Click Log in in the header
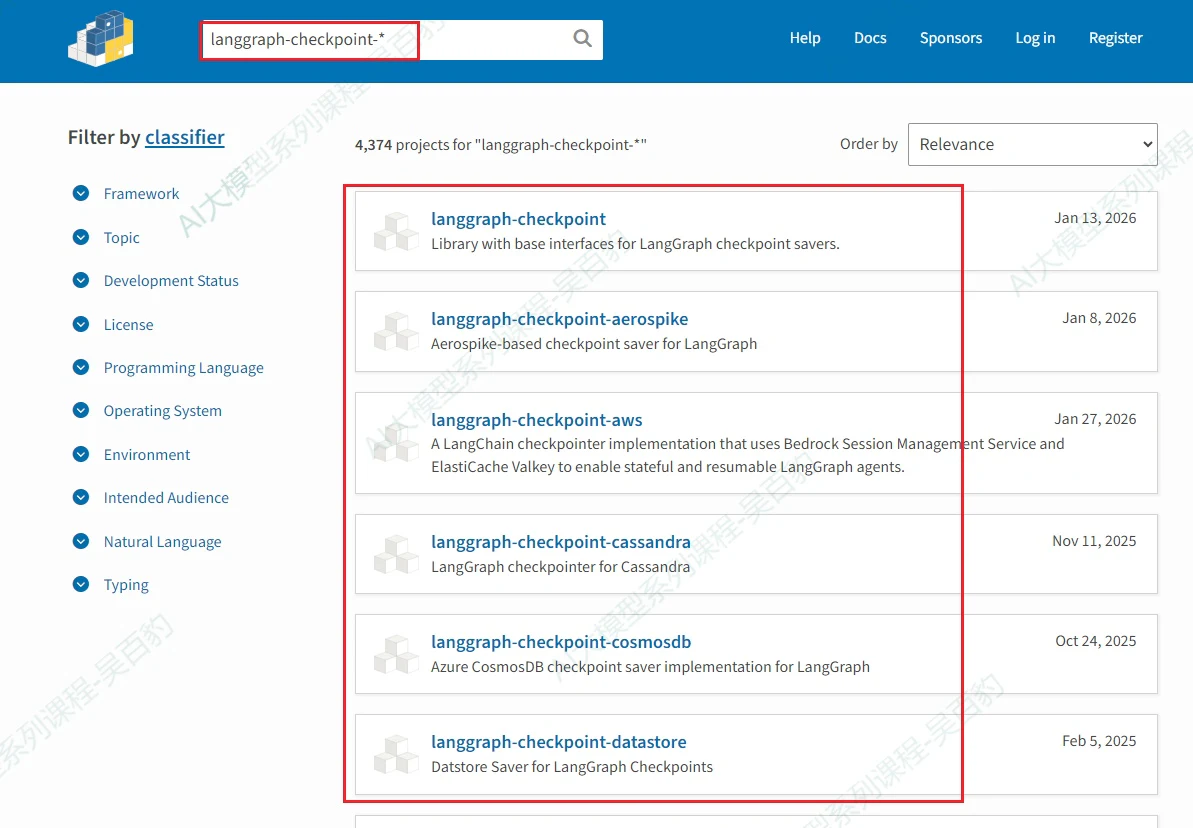 tap(1036, 38)
